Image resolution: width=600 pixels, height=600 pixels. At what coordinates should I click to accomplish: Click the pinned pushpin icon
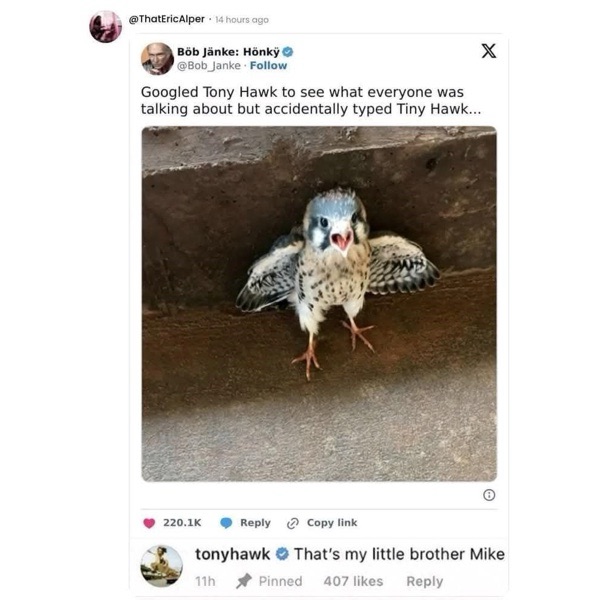coord(243,581)
